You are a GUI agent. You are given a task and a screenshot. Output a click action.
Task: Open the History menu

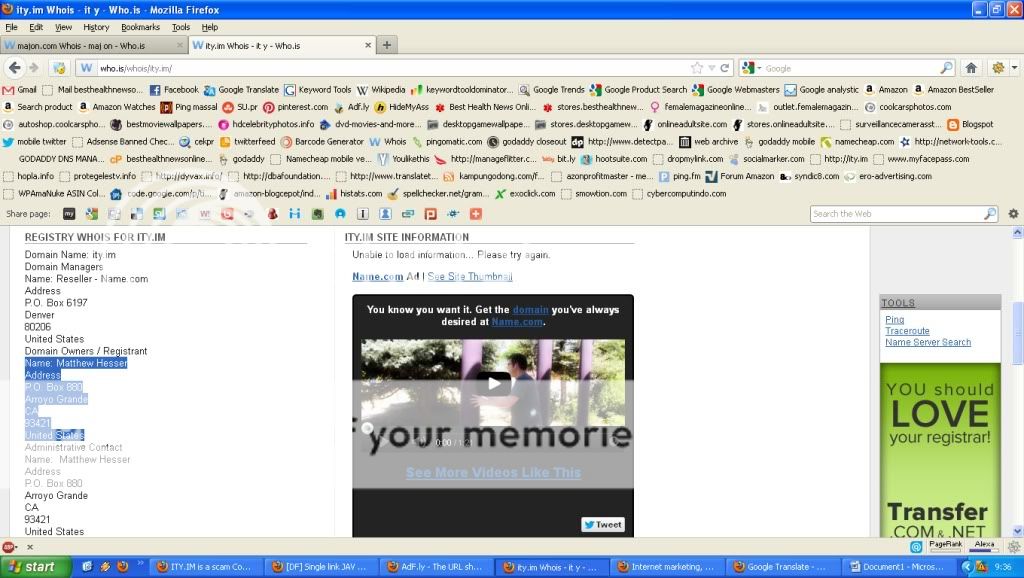click(x=96, y=27)
